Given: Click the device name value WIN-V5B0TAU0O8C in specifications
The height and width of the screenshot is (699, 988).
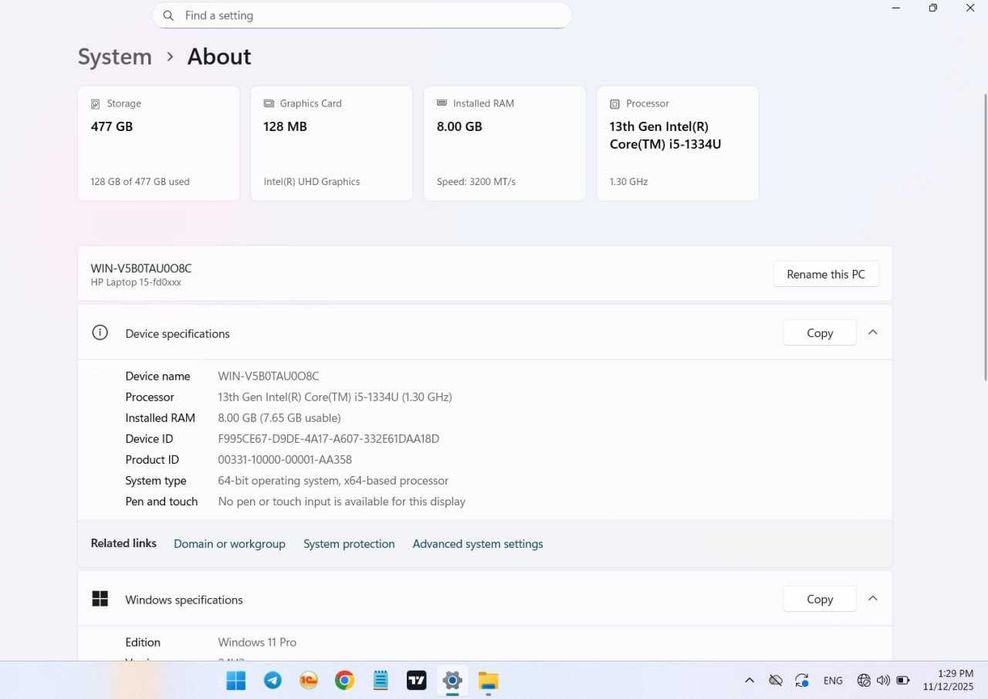Looking at the screenshot, I should tap(268, 376).
